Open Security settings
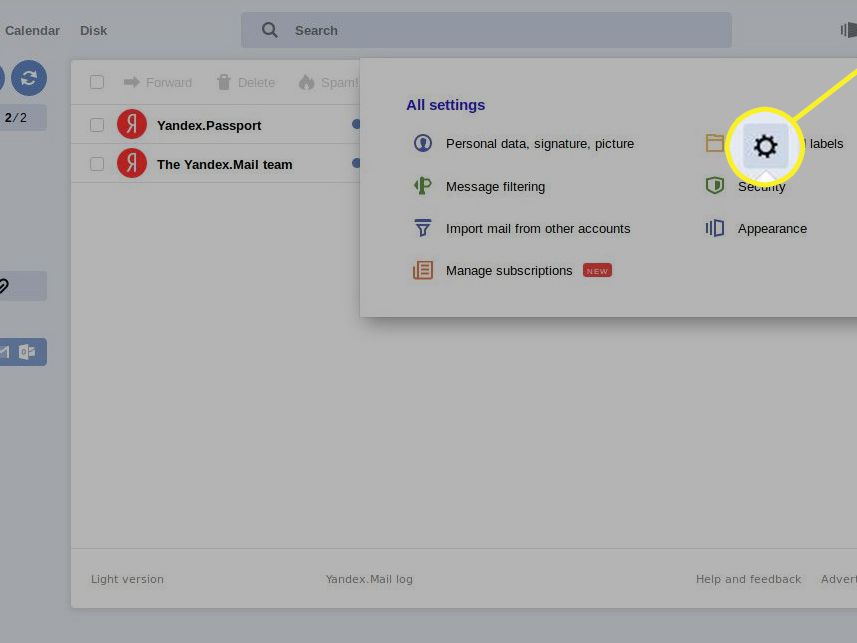Screen dimensions: 857x643 point(761,186)
